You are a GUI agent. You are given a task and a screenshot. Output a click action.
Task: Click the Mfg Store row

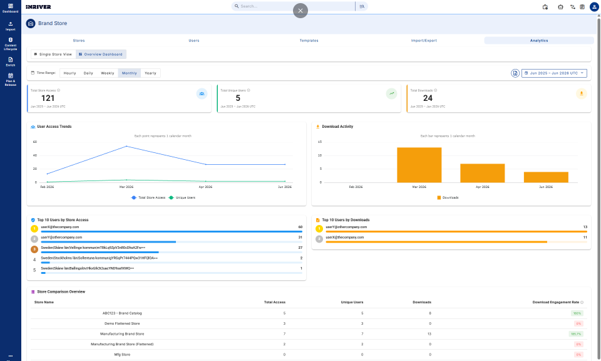(309, 354)
